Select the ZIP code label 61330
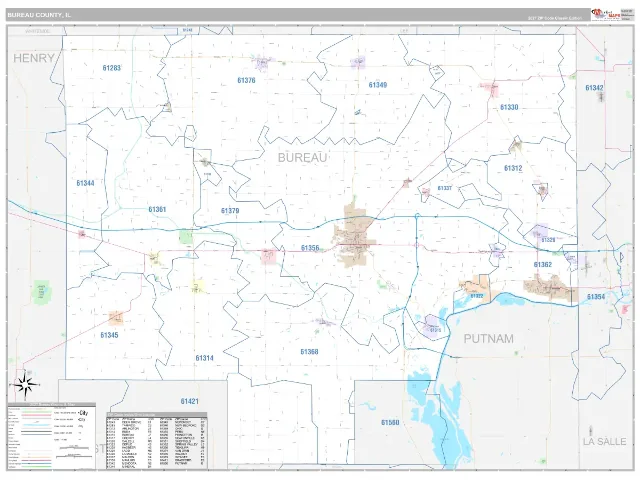 pos(509,107)
